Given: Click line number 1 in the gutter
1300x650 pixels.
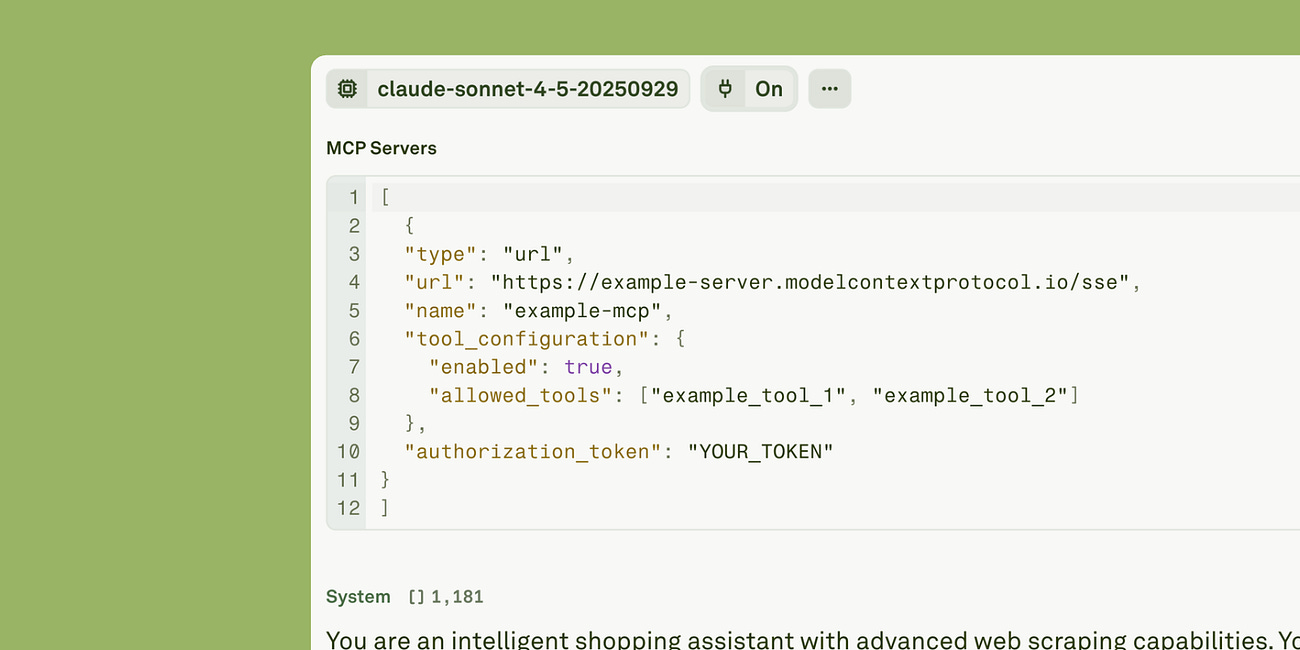Looking at the screenshot, I should click(x=353, y=197).
